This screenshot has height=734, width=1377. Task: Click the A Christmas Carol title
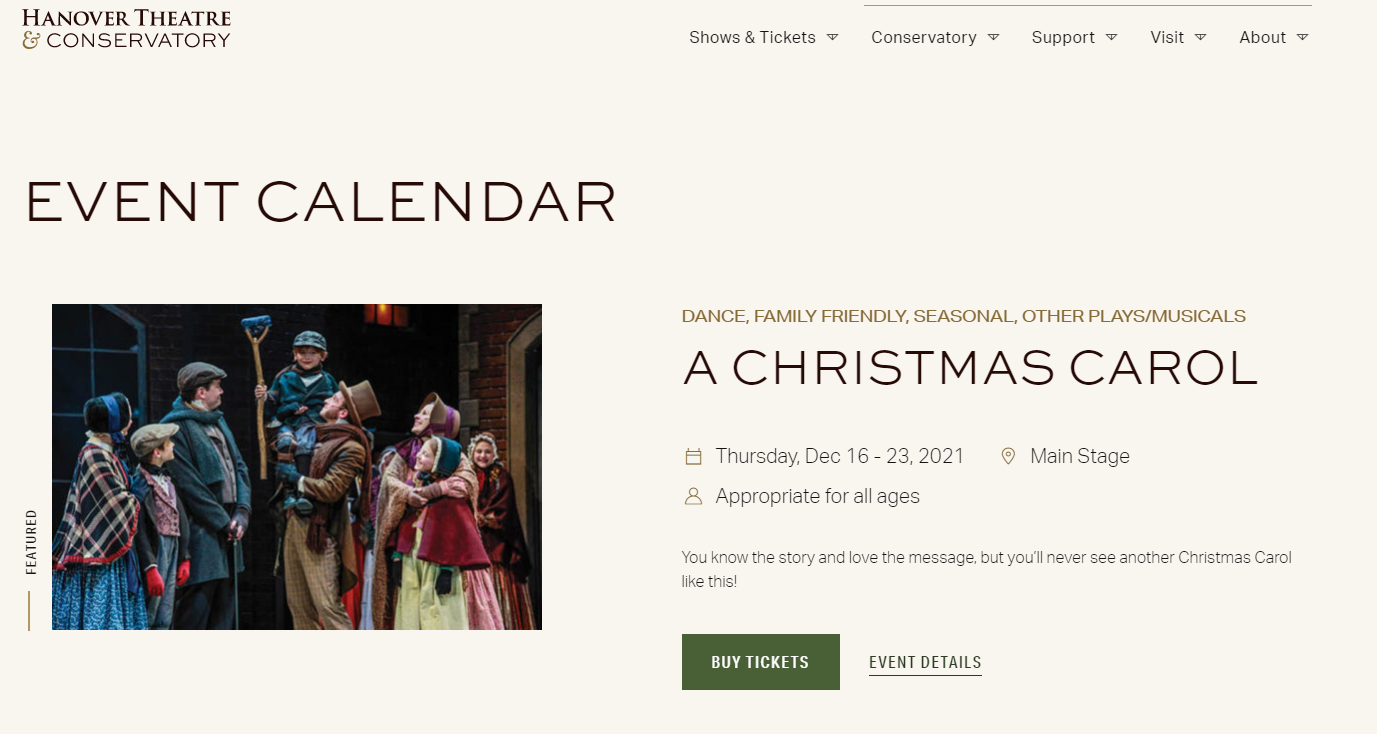(x=970, y=369)
